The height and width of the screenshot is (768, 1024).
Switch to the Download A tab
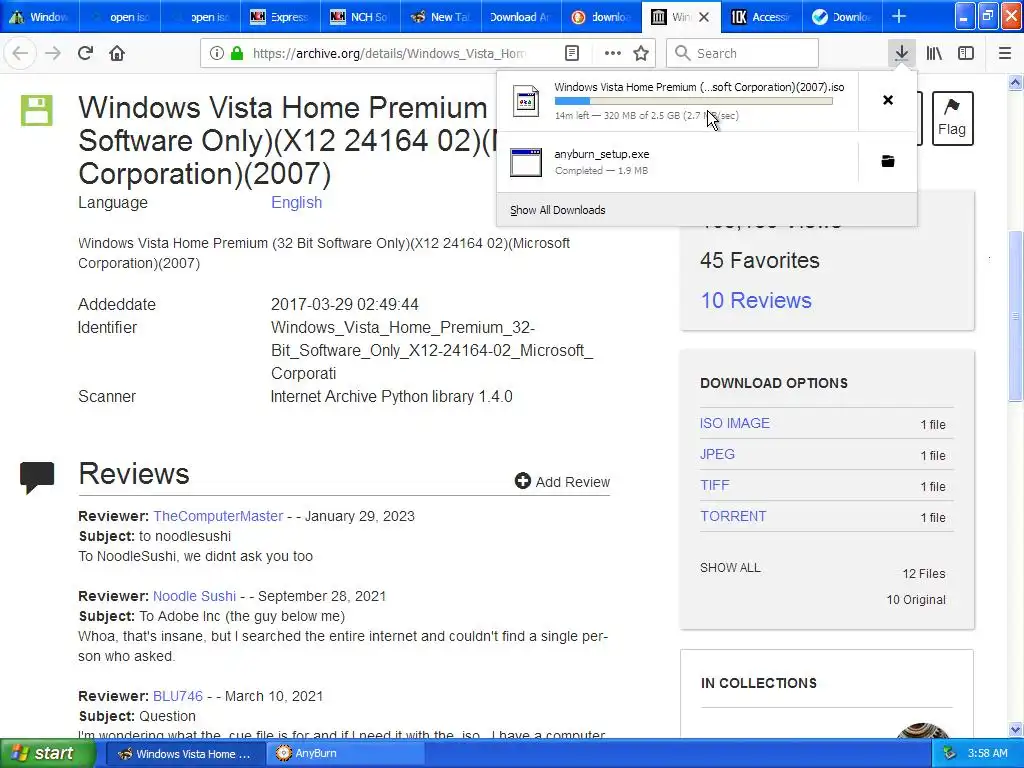[520, 17]
